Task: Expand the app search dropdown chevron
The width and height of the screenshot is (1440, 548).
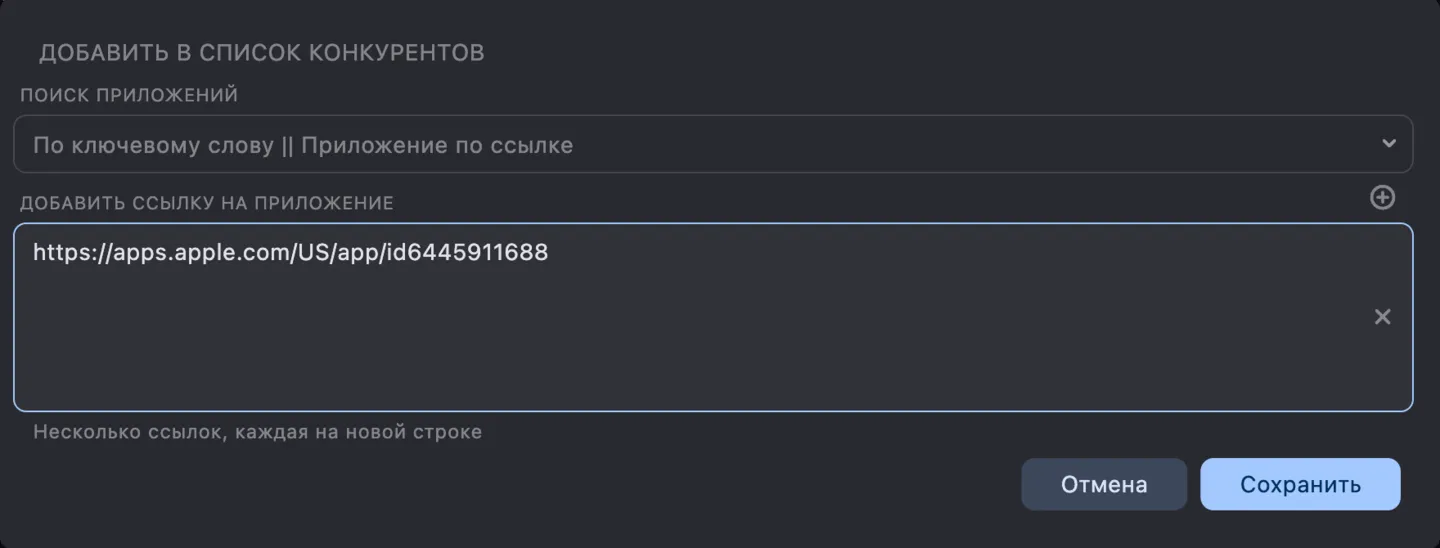Action: (x=1388, y=144)
